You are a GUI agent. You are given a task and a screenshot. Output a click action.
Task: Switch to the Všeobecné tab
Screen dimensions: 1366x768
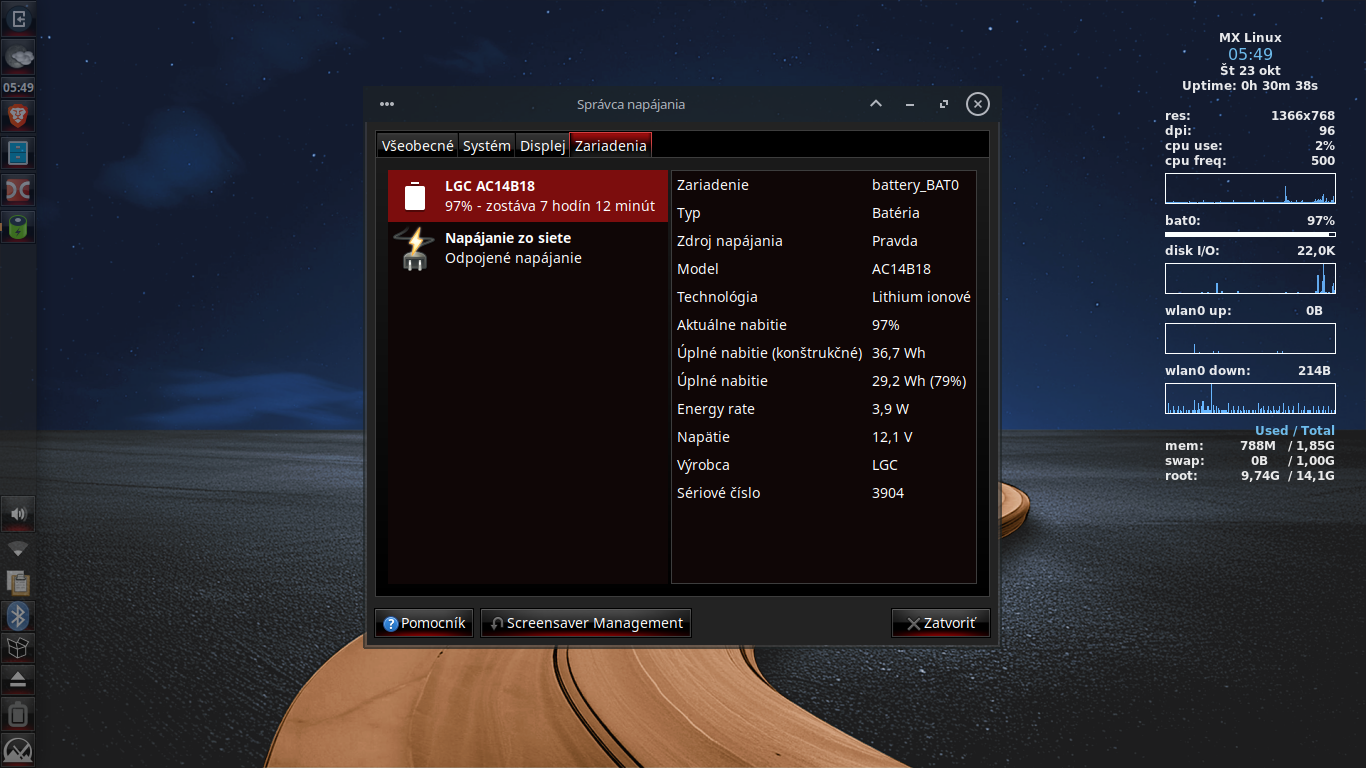pos(417,145)
